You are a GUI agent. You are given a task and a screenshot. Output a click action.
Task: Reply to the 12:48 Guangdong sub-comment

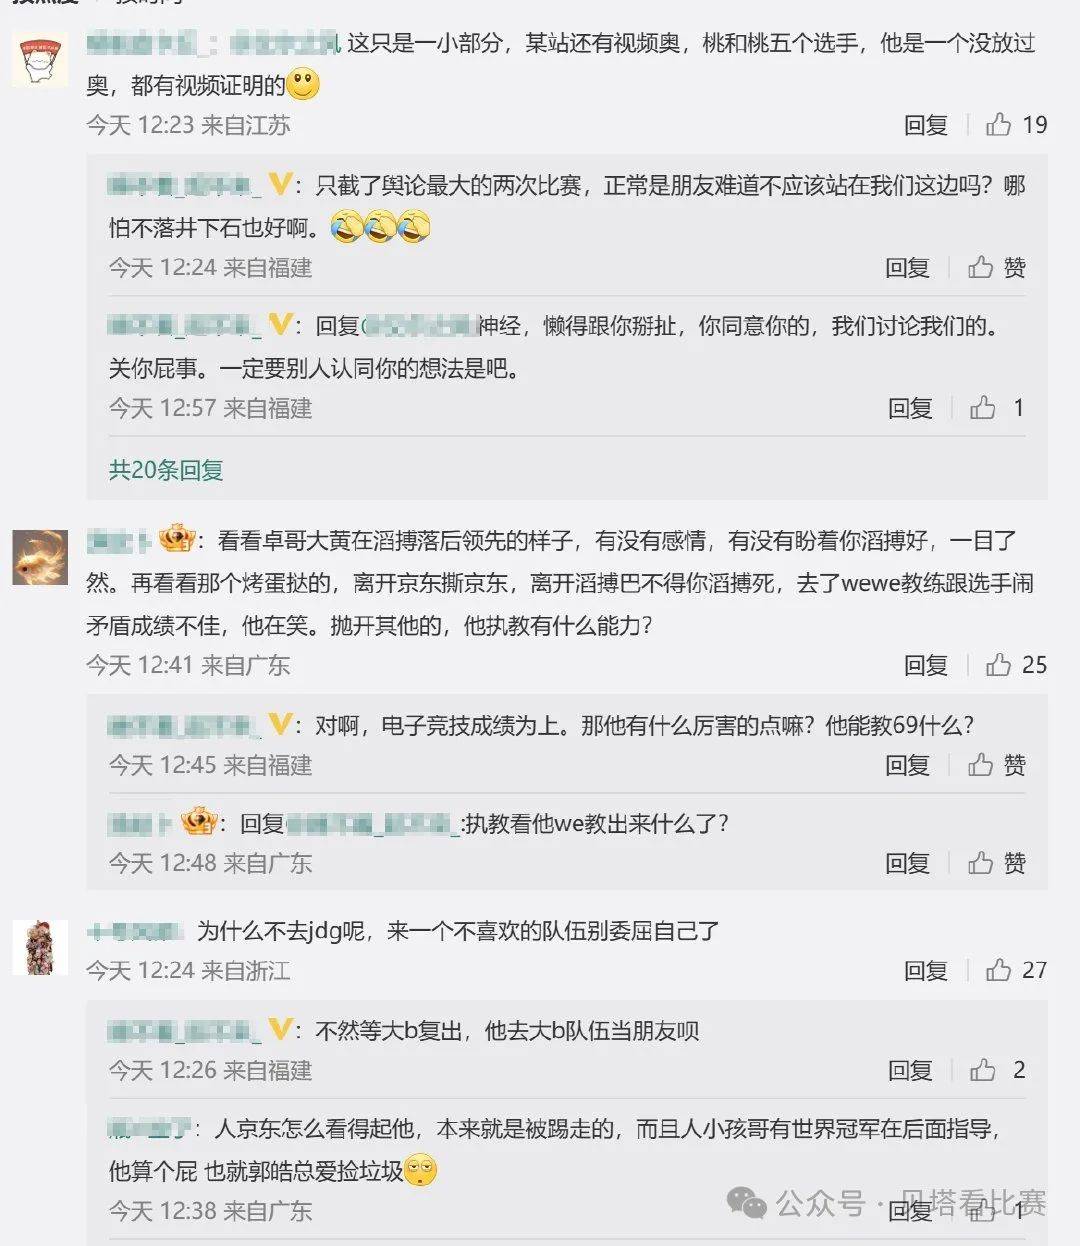point(908,863)
